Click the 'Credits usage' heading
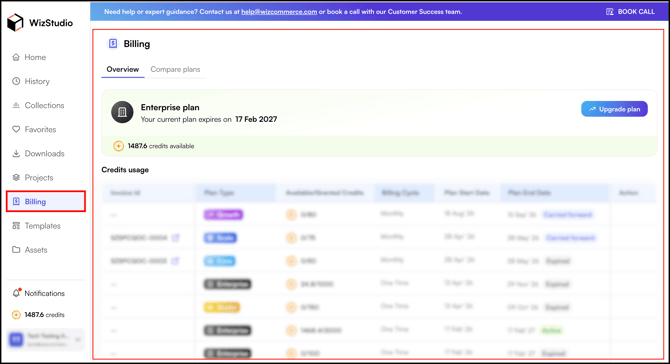 (125, 170)
